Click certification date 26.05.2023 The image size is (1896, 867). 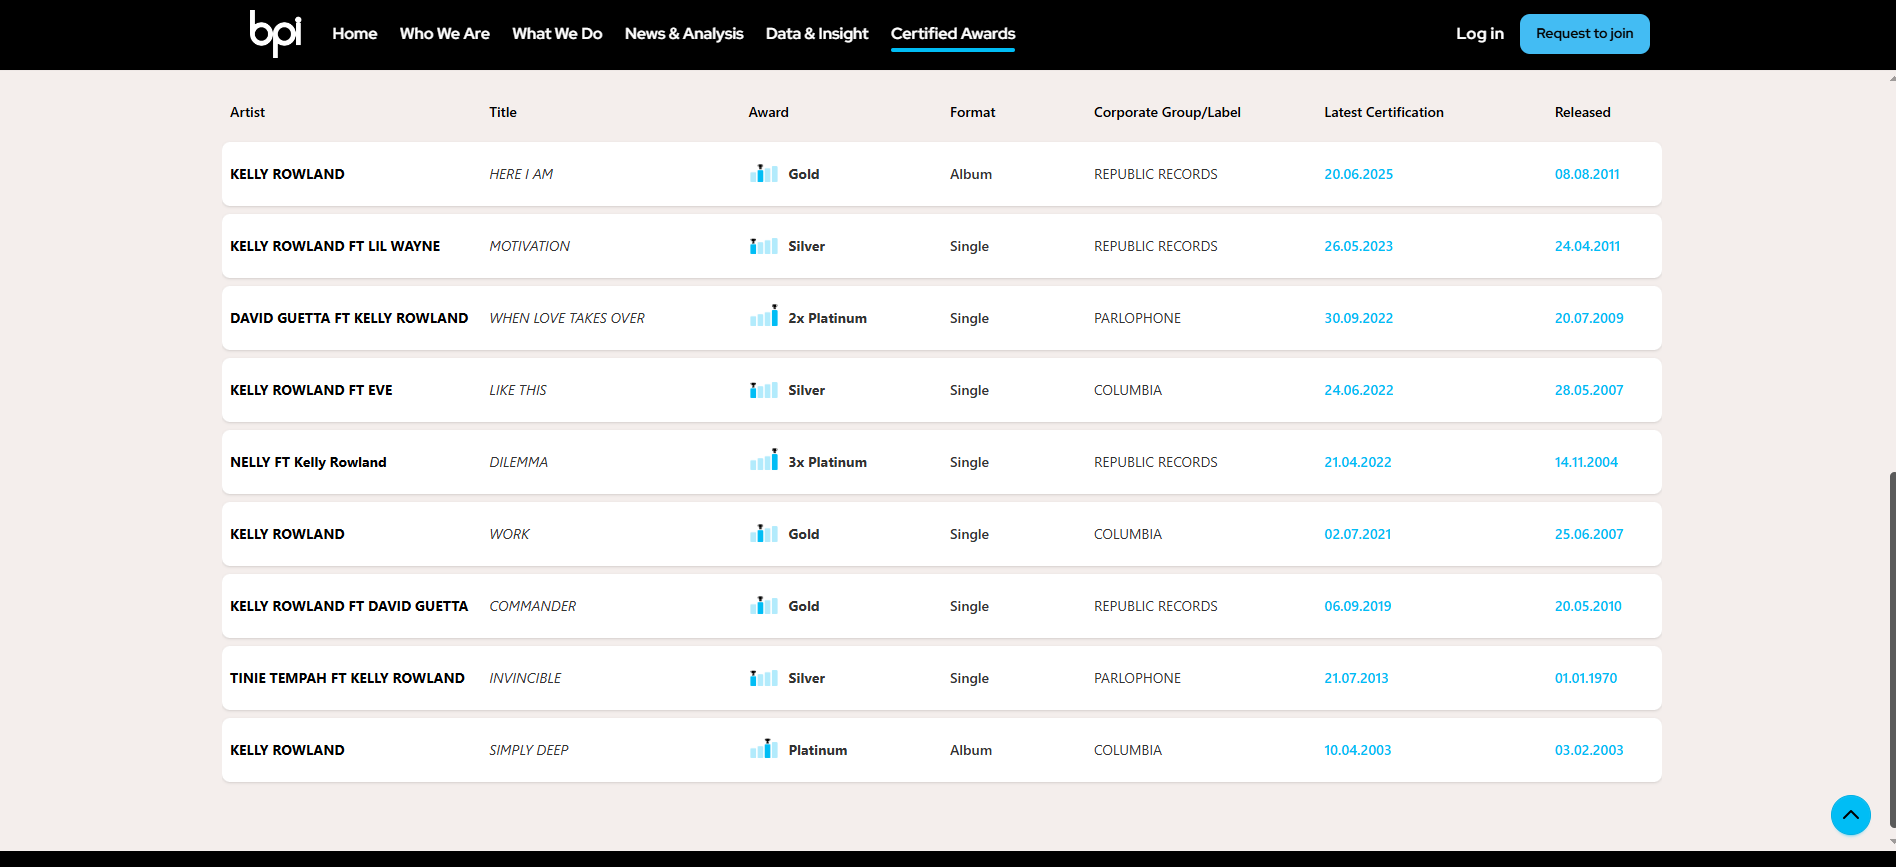(1359, 246)
